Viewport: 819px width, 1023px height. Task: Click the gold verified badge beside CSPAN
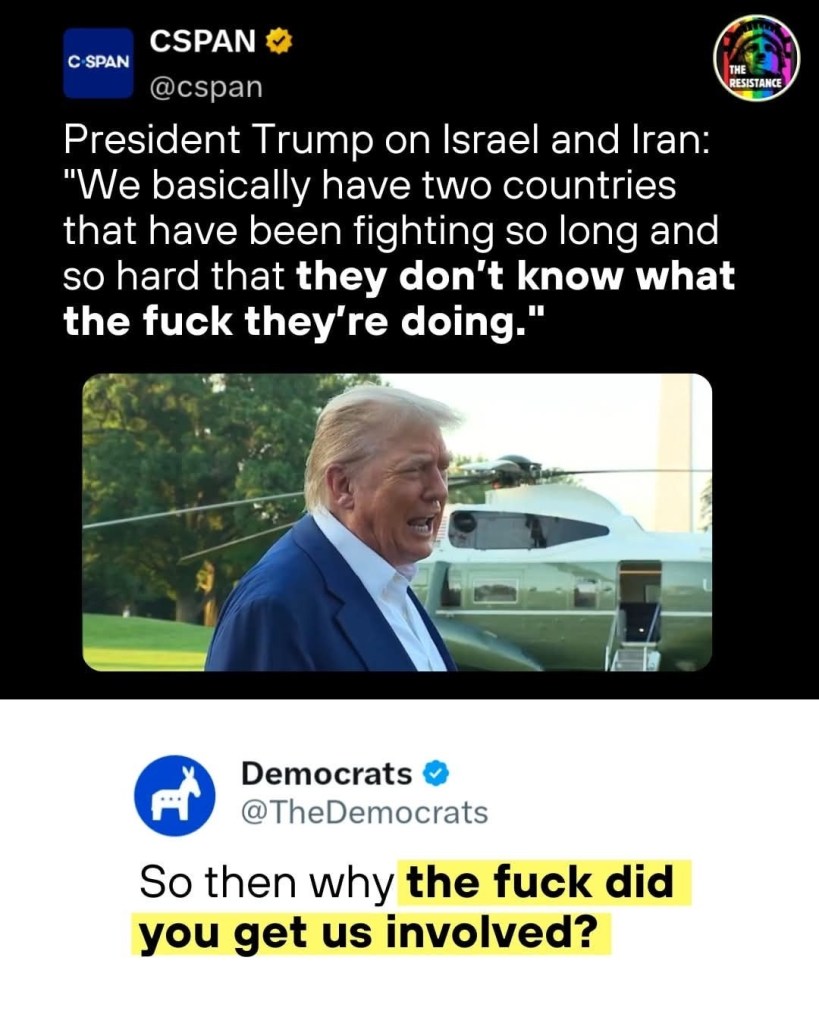click(x=279, y=42)
